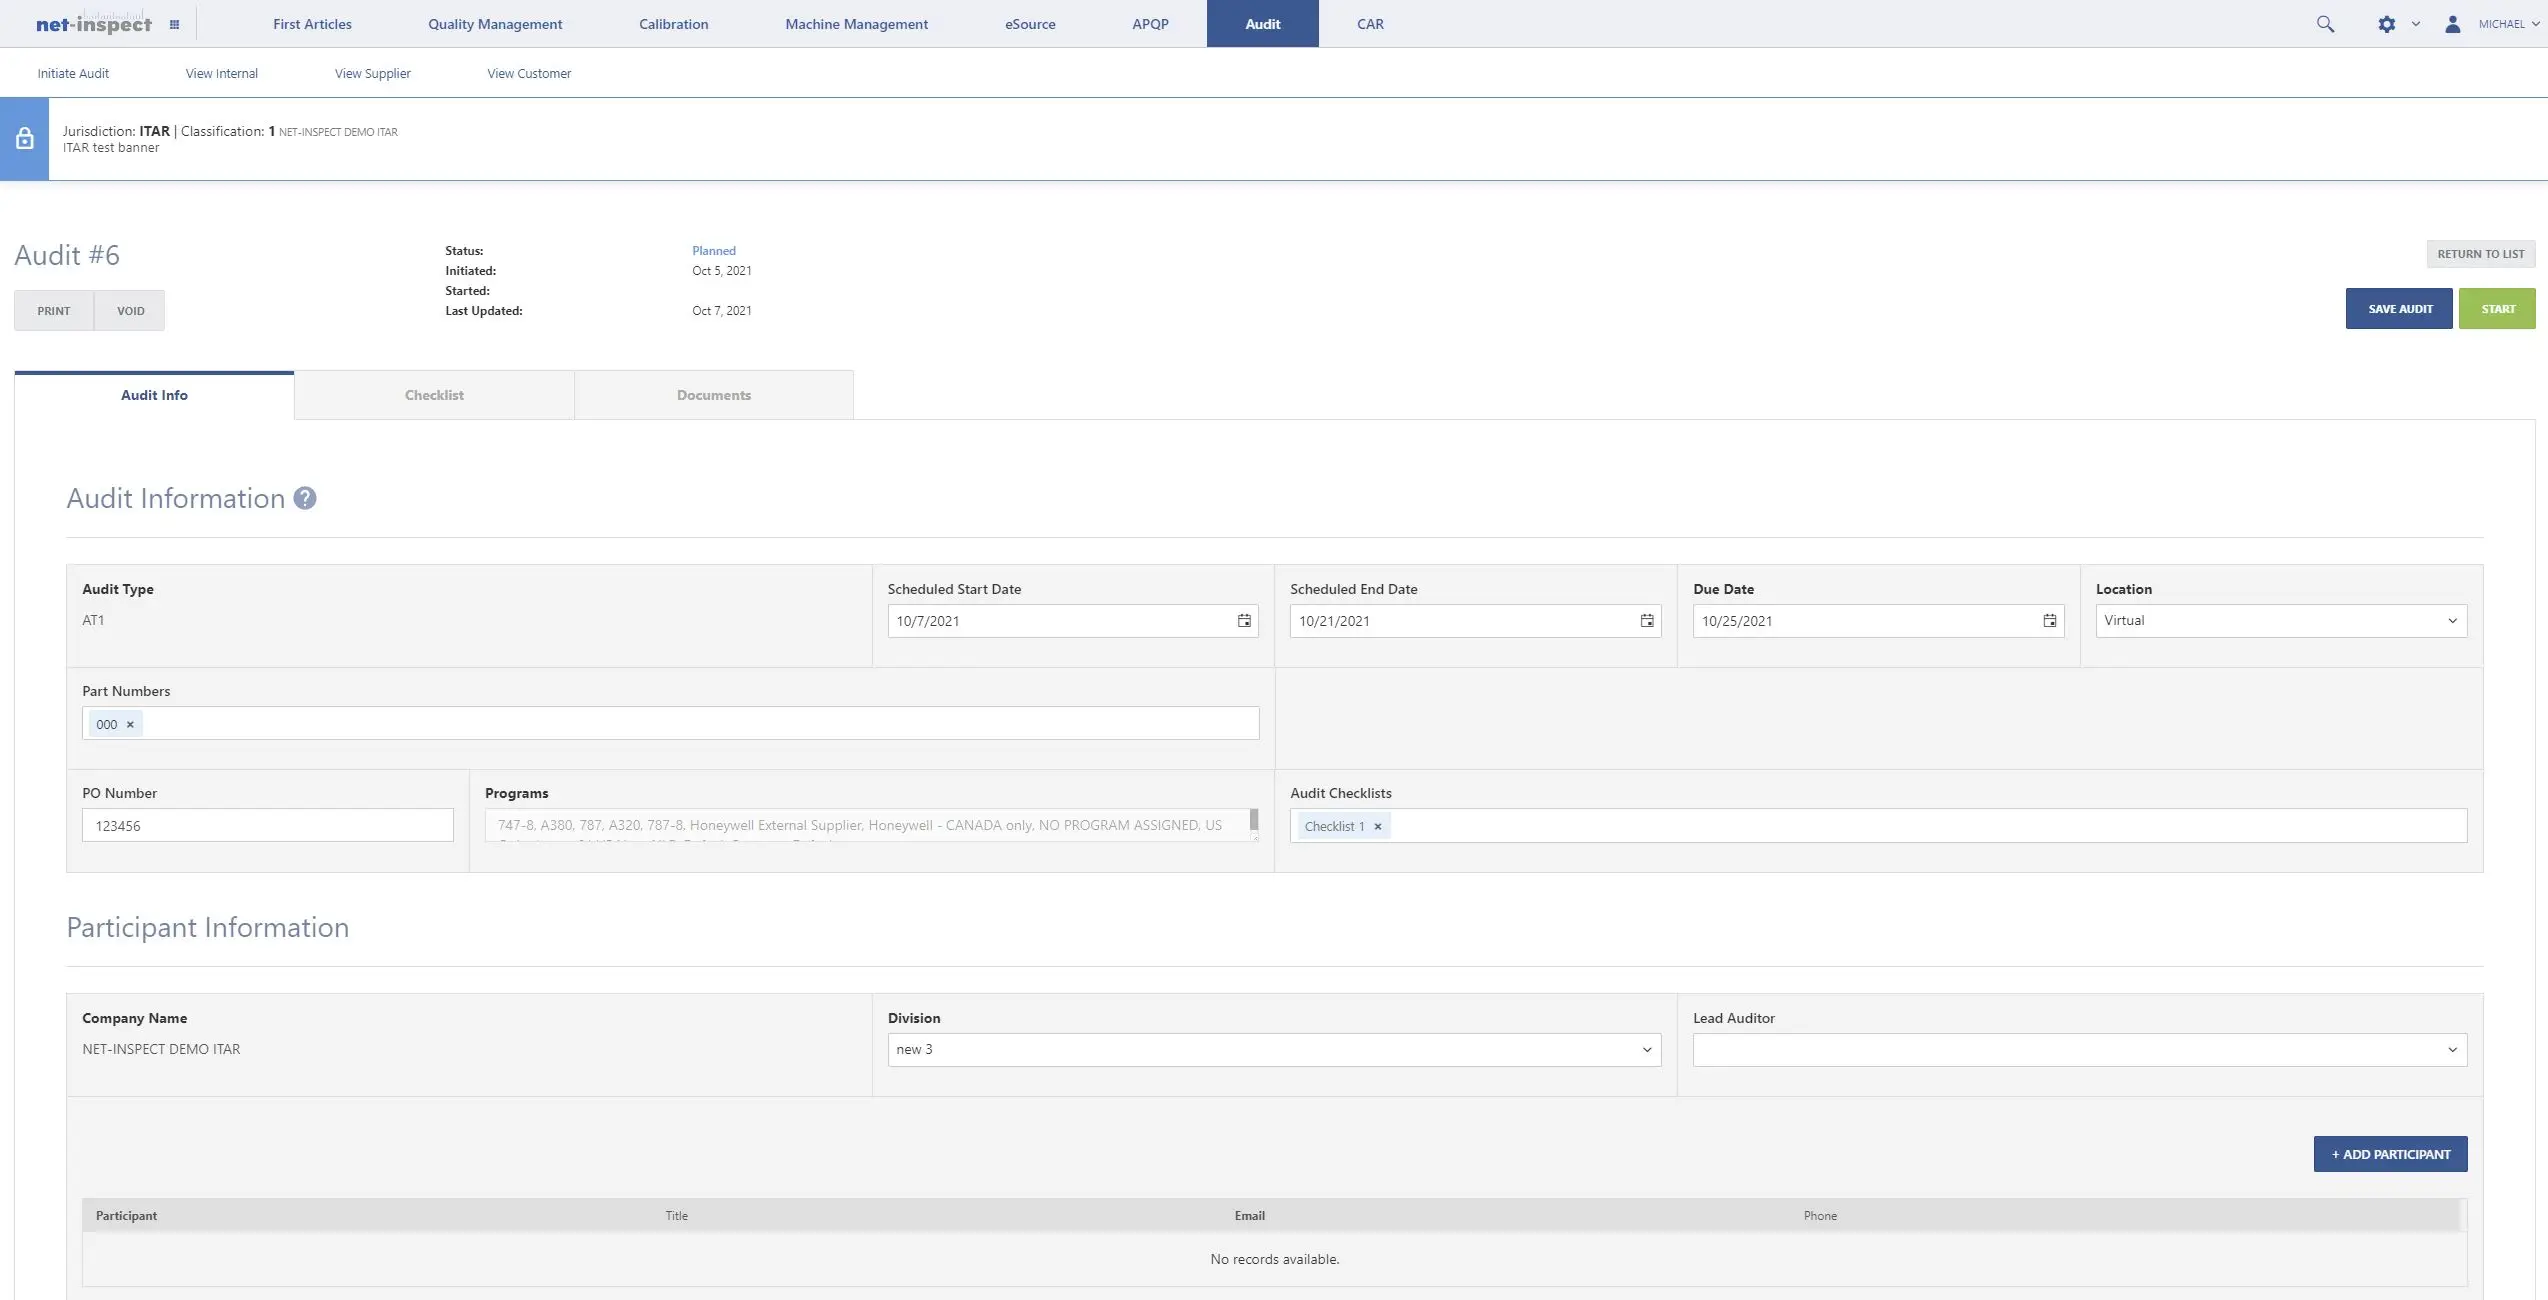Click the PO Number input field
The width and height of the screenshot is (2548, 1300).
pos(266,825)
